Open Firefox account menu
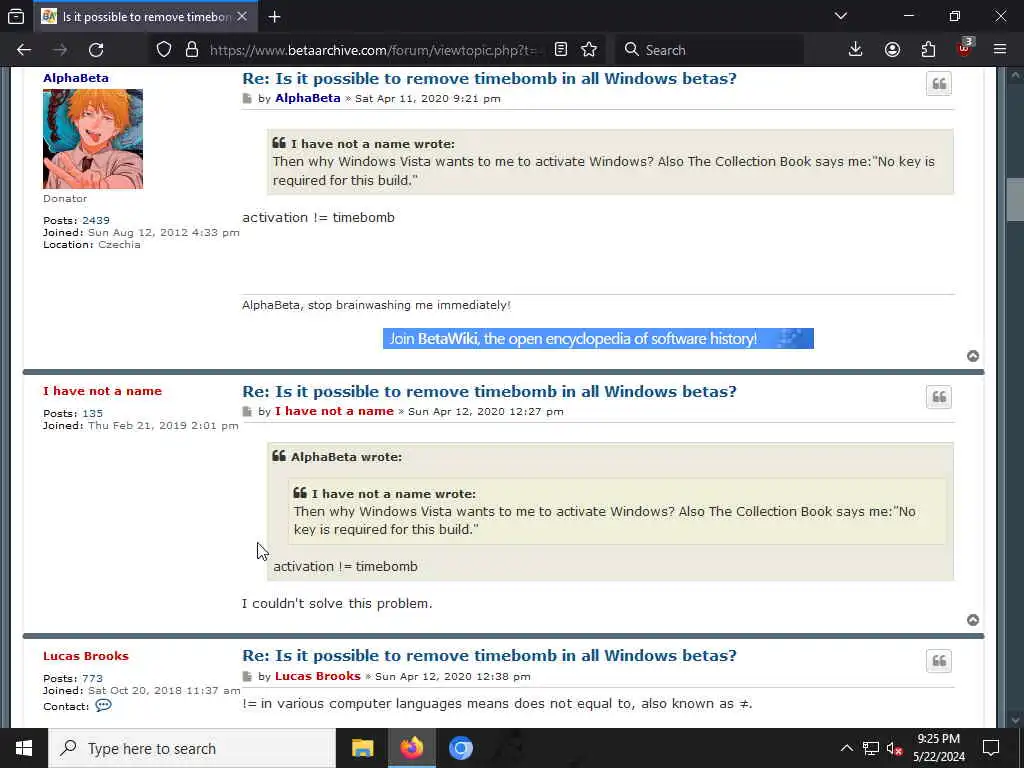Image resolution: width=1024 pixels, height=768 pixels. point(892,50)
